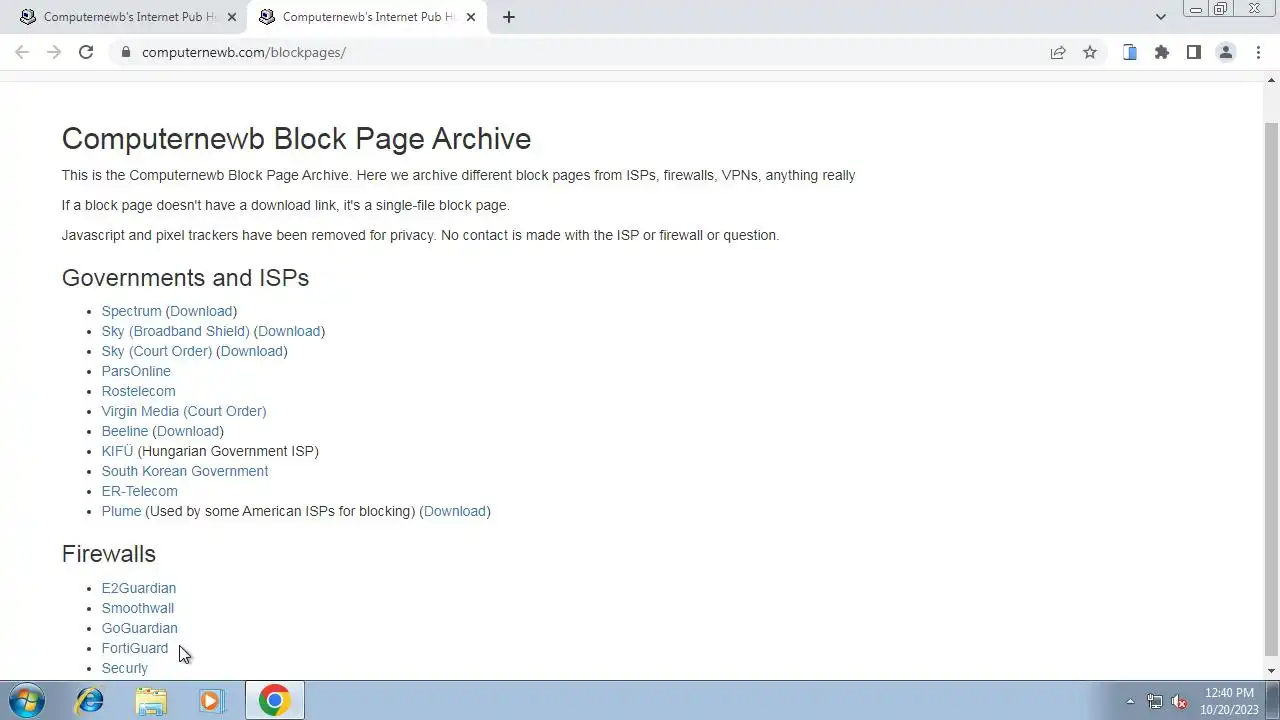
Task: View site info via the padlock icon
Action: pos(125,52)
